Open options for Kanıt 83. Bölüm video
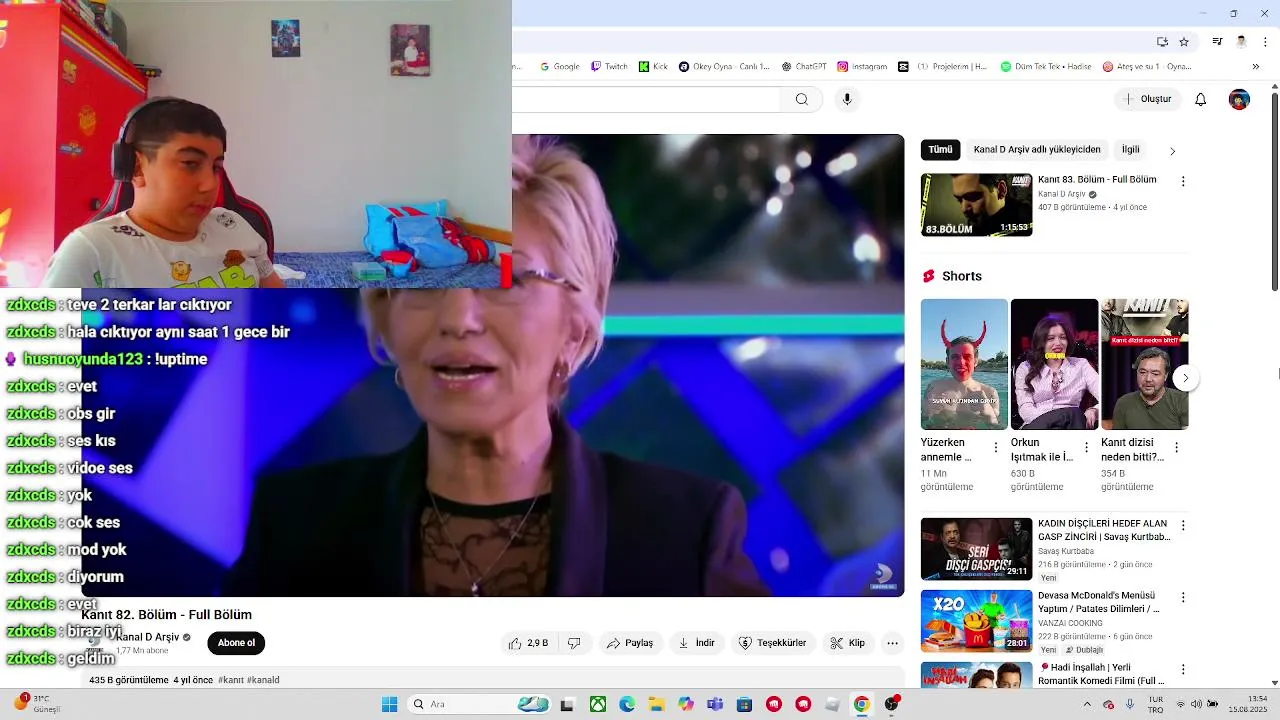Screen dimensions: 1280x720 coord(1183,182)
